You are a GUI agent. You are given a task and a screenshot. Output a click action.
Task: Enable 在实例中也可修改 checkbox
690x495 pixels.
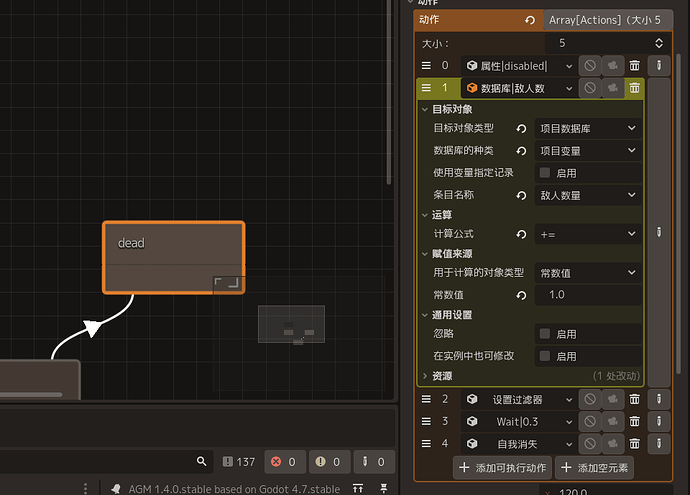point(545,356)
